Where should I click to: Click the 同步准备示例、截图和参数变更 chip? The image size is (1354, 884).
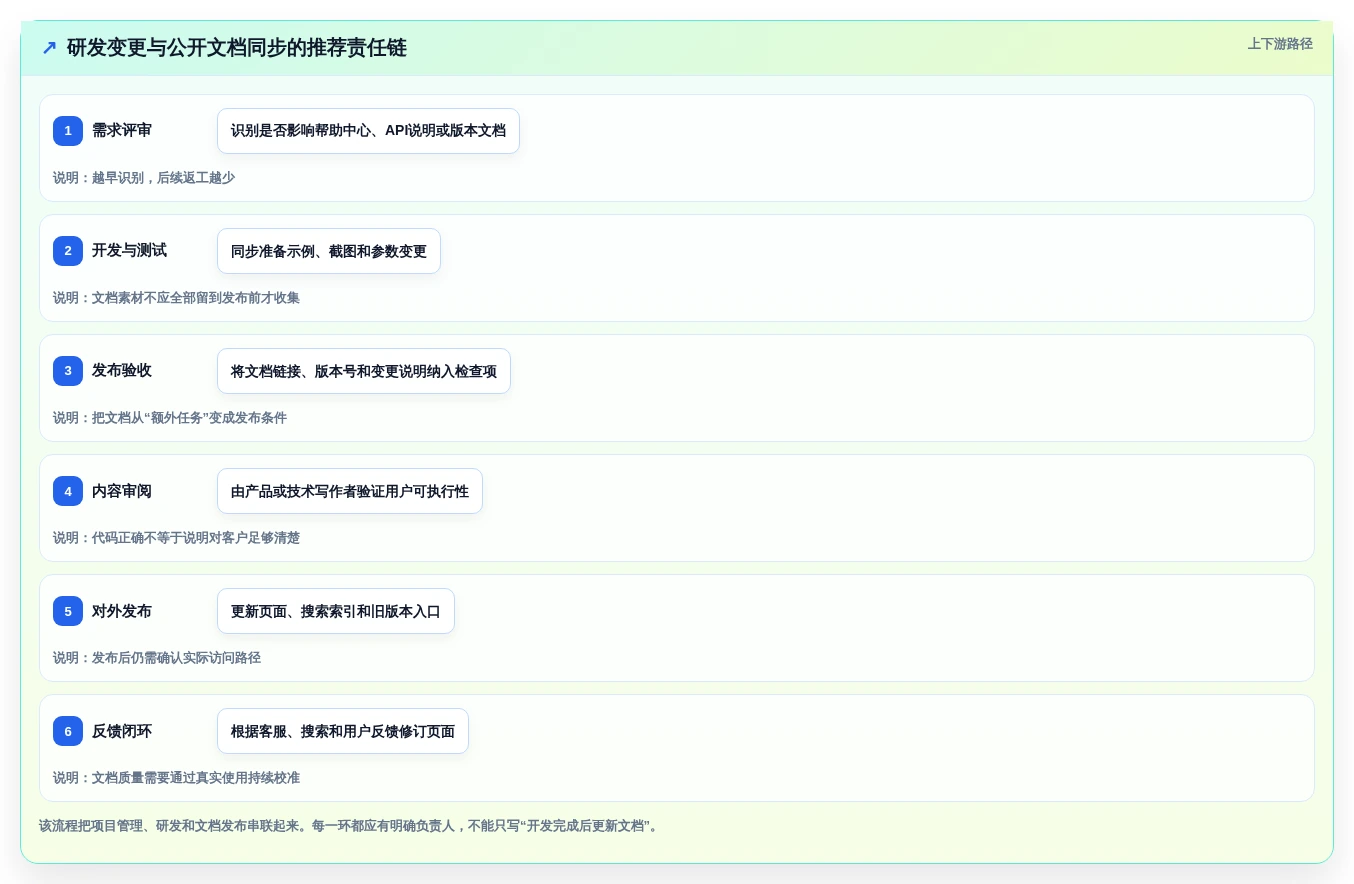(x=329, y=251)
